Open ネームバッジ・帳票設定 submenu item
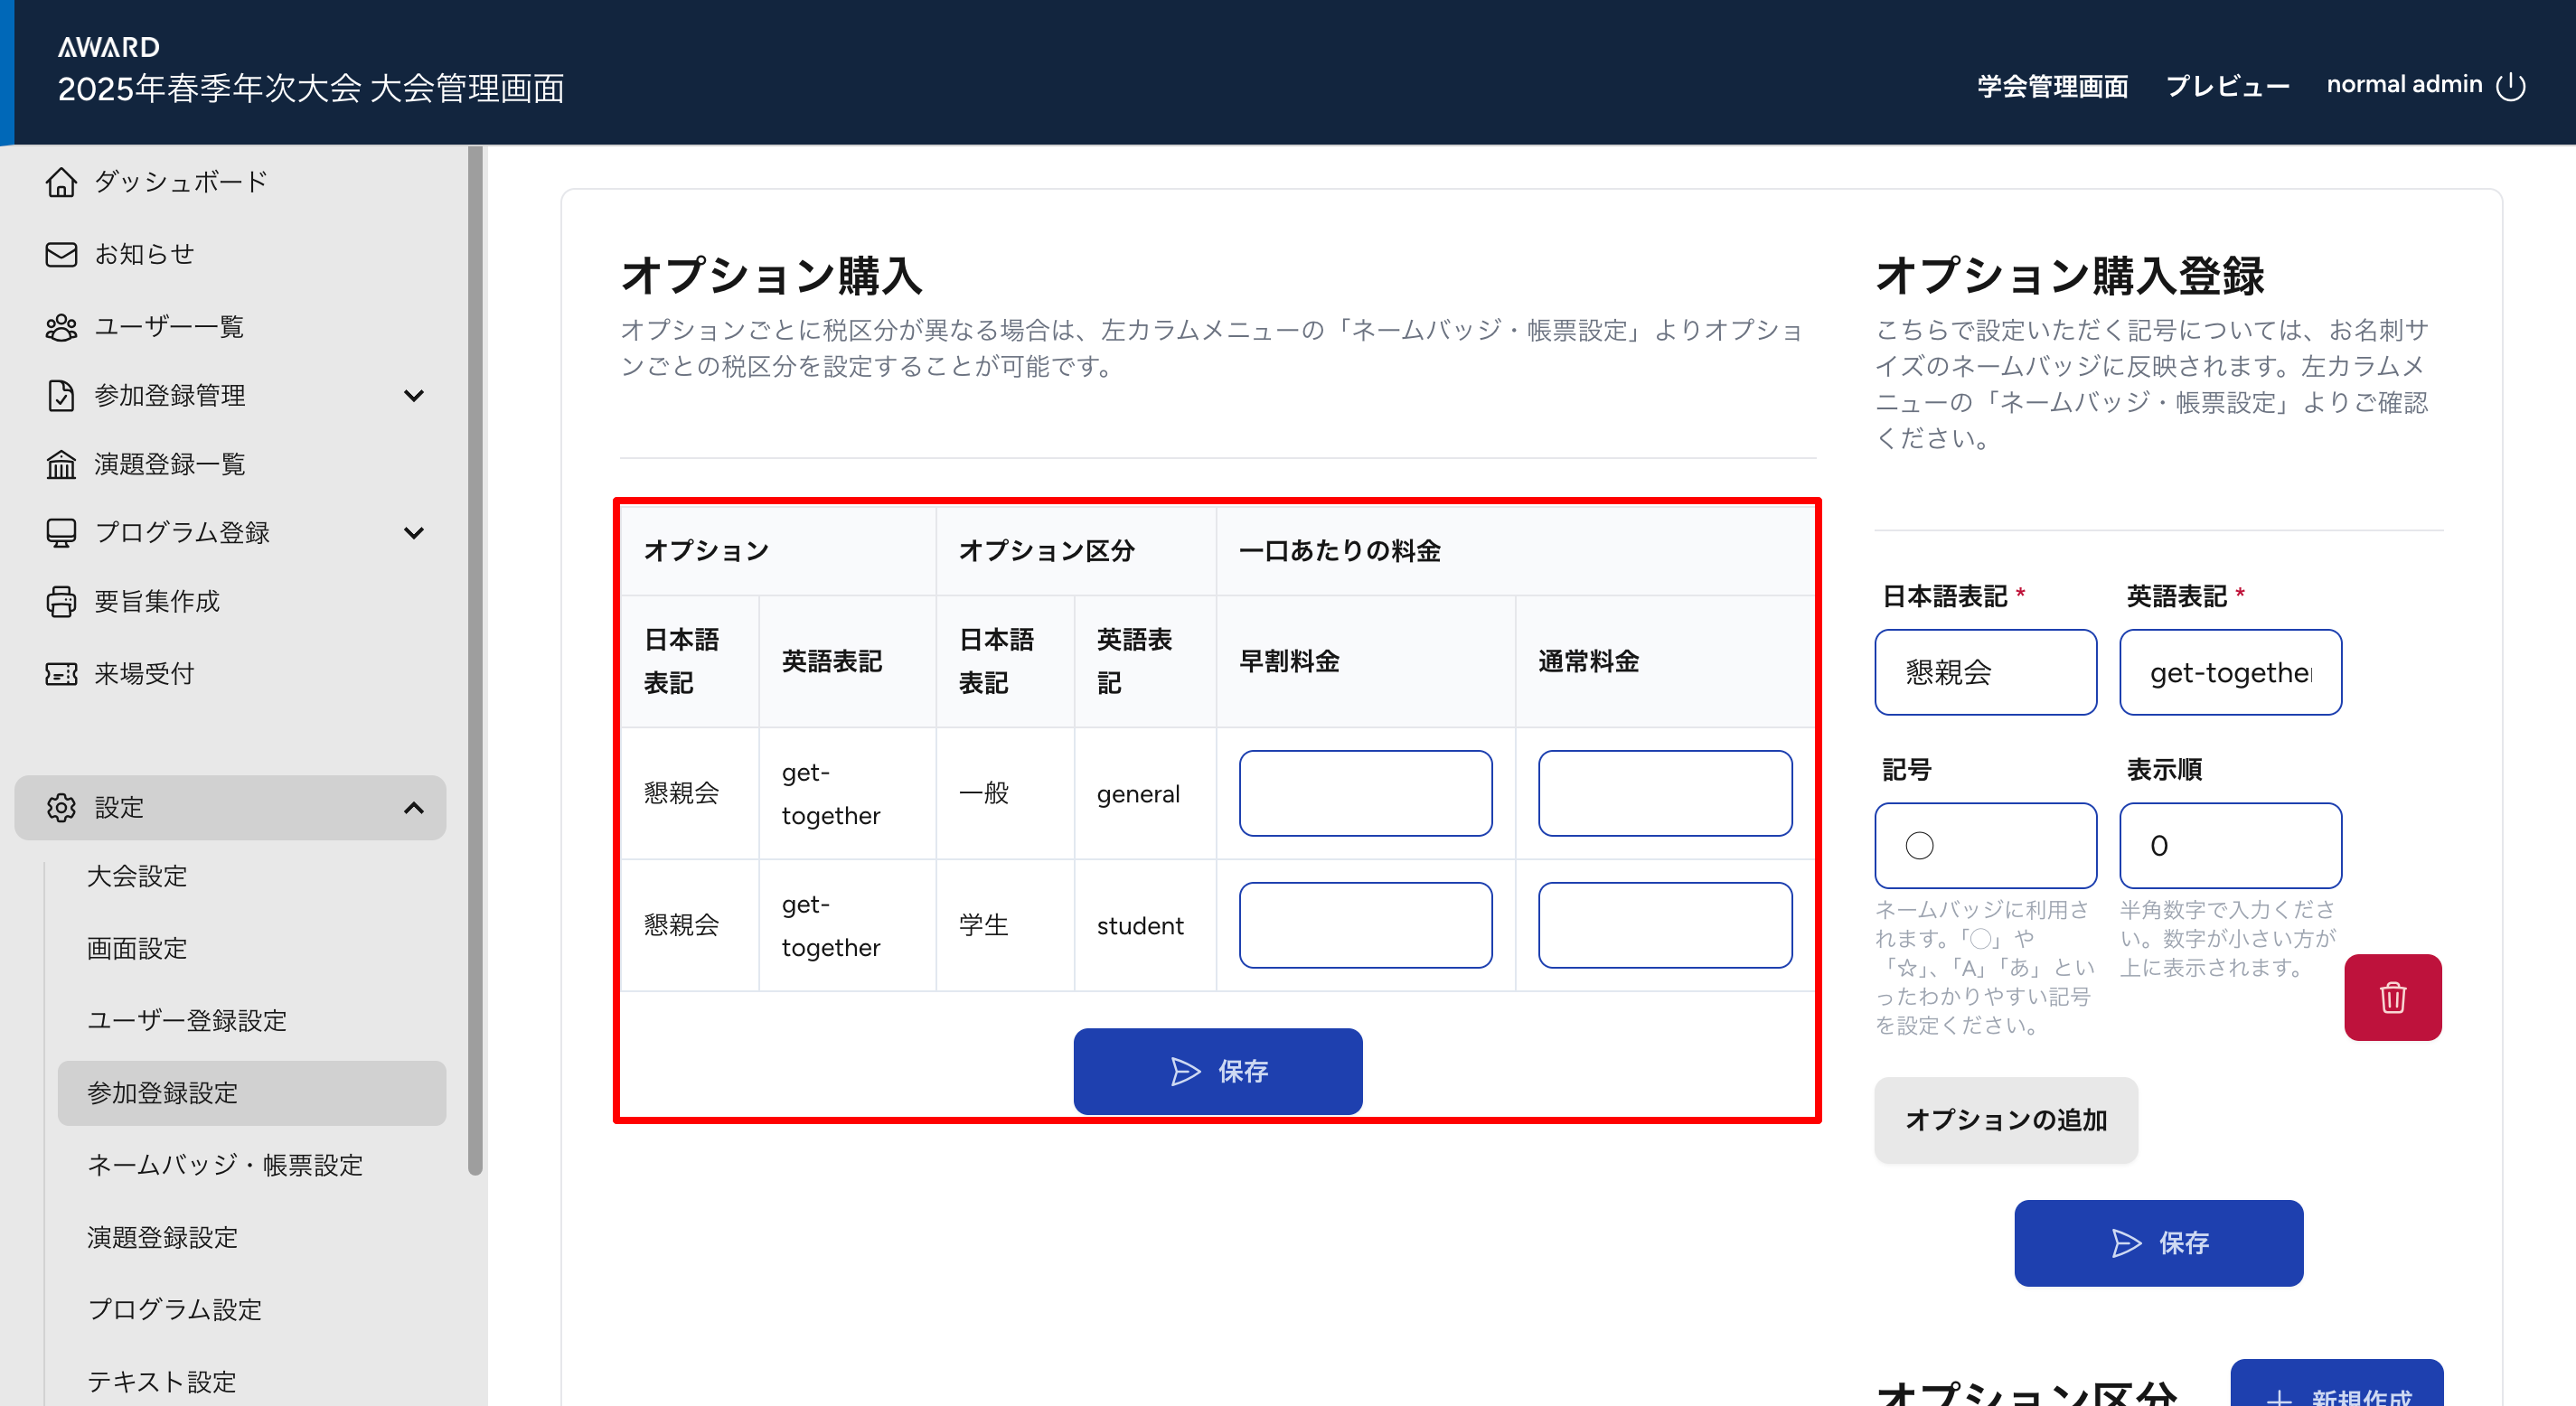This screenshot has height=1406, width=2576. pos(224,1165)
